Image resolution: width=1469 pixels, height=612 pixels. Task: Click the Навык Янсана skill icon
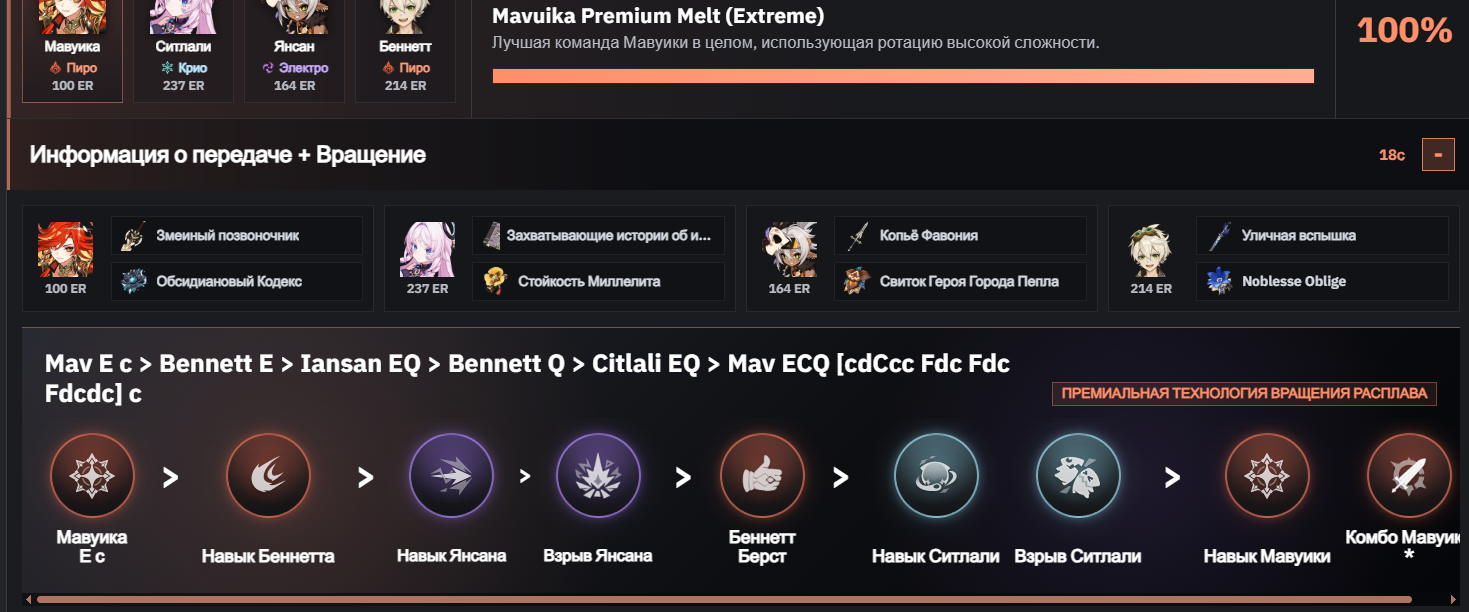click(451, 476)
